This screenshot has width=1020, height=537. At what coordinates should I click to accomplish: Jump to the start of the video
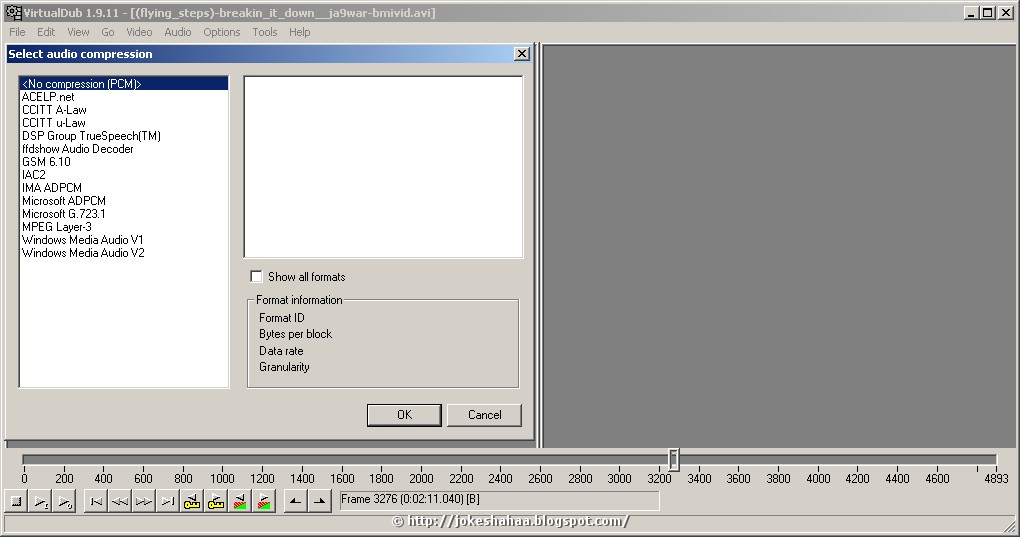pyautogui.click(x=96, y=501)
